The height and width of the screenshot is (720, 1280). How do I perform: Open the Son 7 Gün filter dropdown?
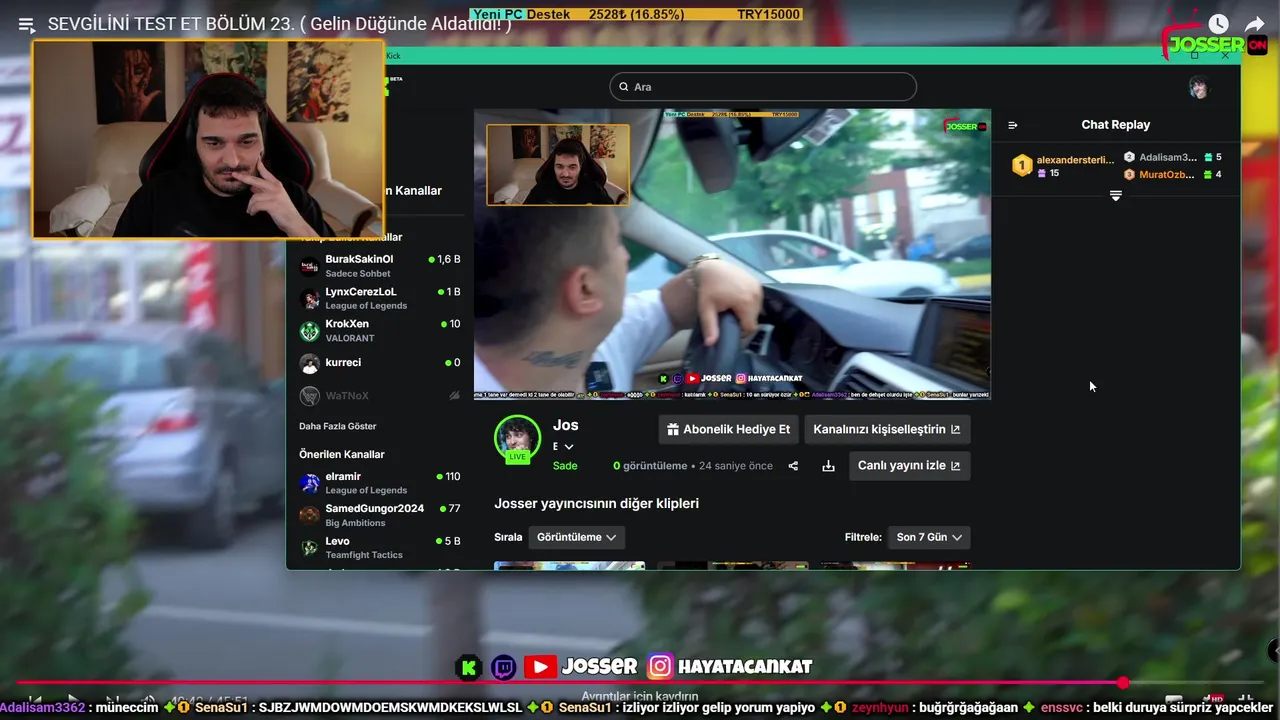(929, 537)
